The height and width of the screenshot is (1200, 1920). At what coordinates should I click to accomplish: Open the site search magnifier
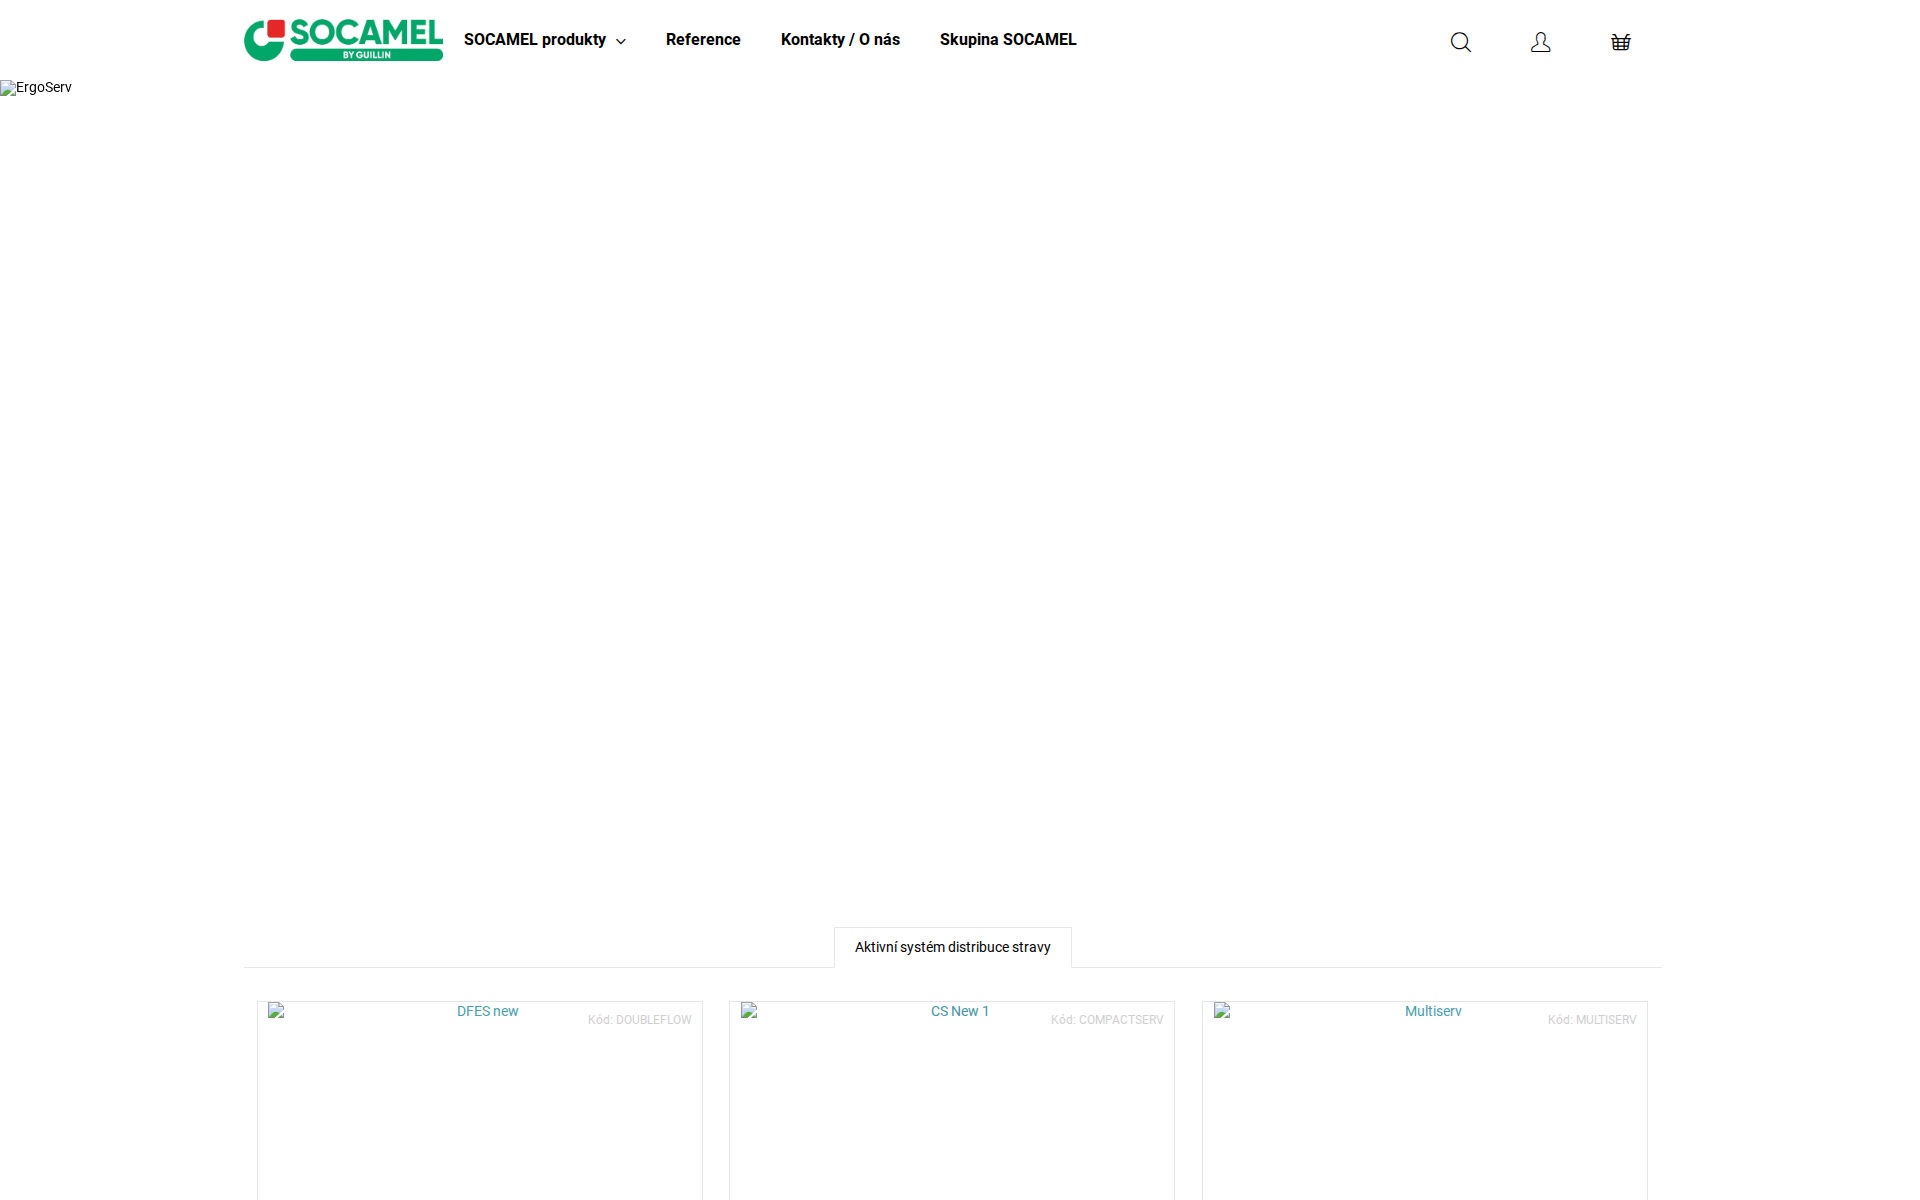(1460, 42)
